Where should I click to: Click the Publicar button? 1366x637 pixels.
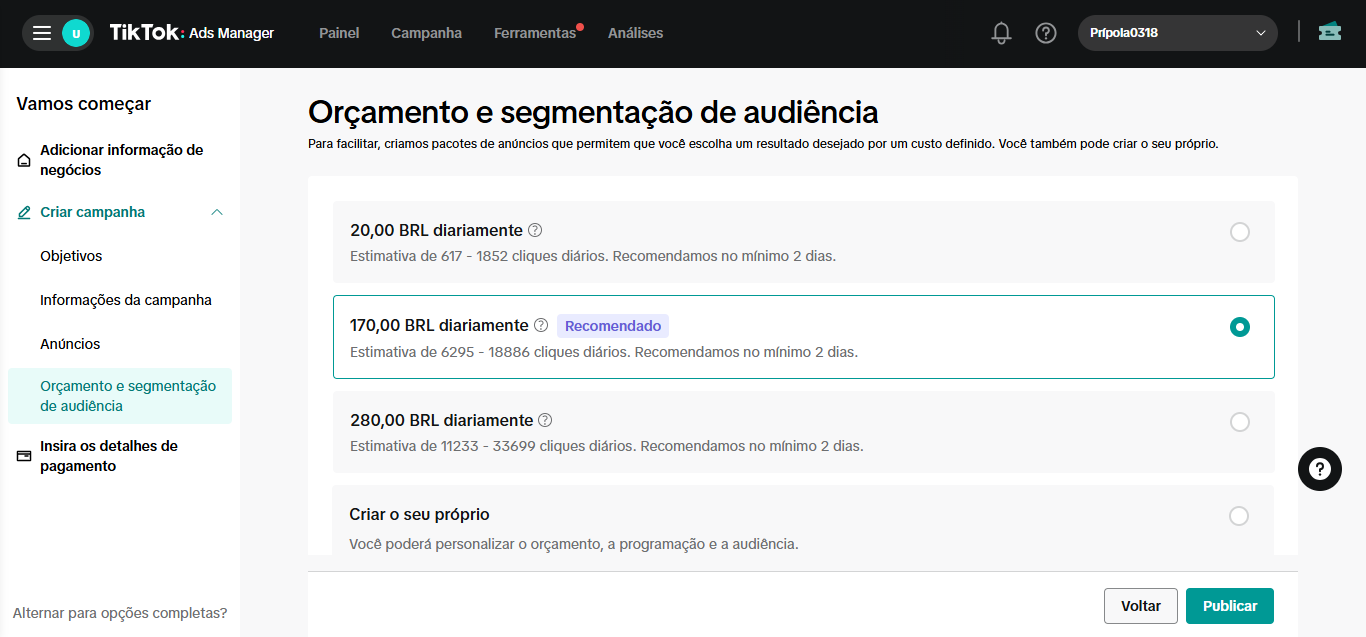(1229, 605)
